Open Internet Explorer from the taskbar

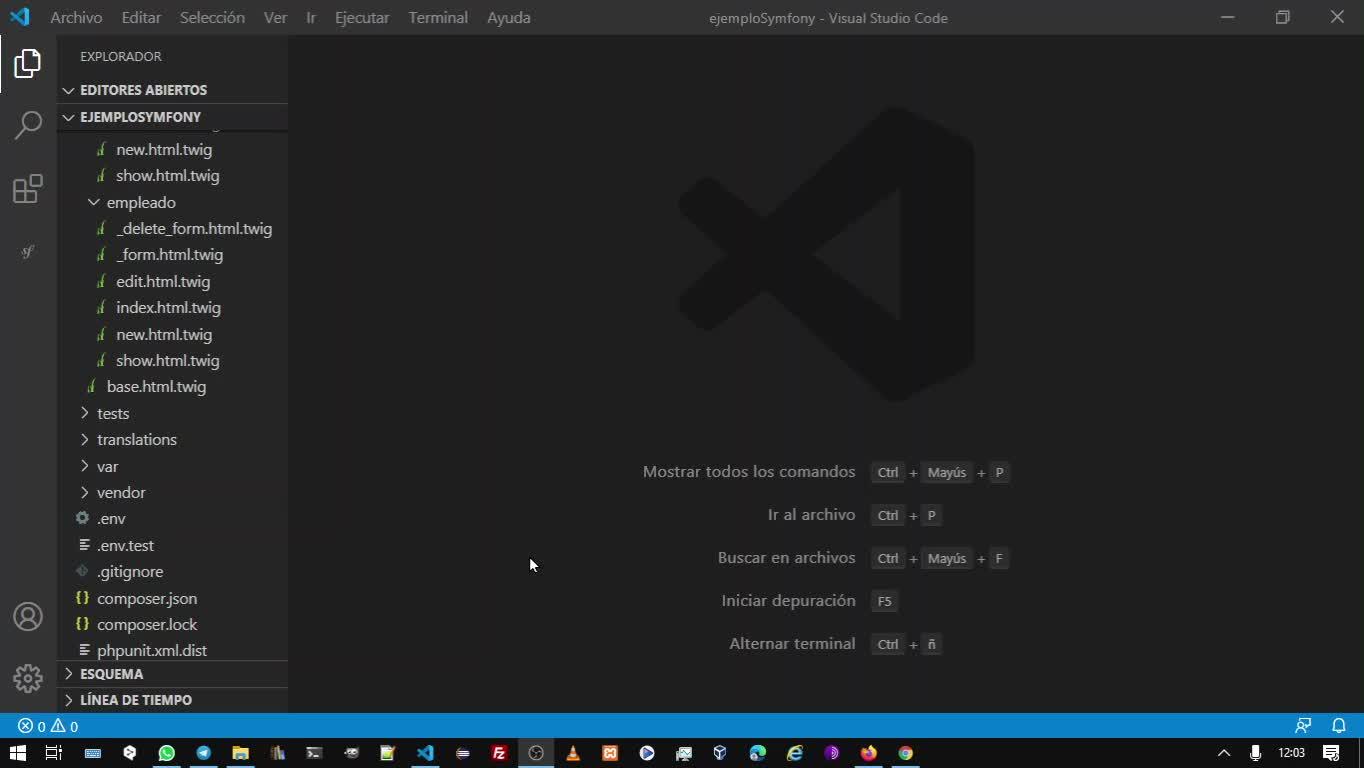[x=794, y=753]
